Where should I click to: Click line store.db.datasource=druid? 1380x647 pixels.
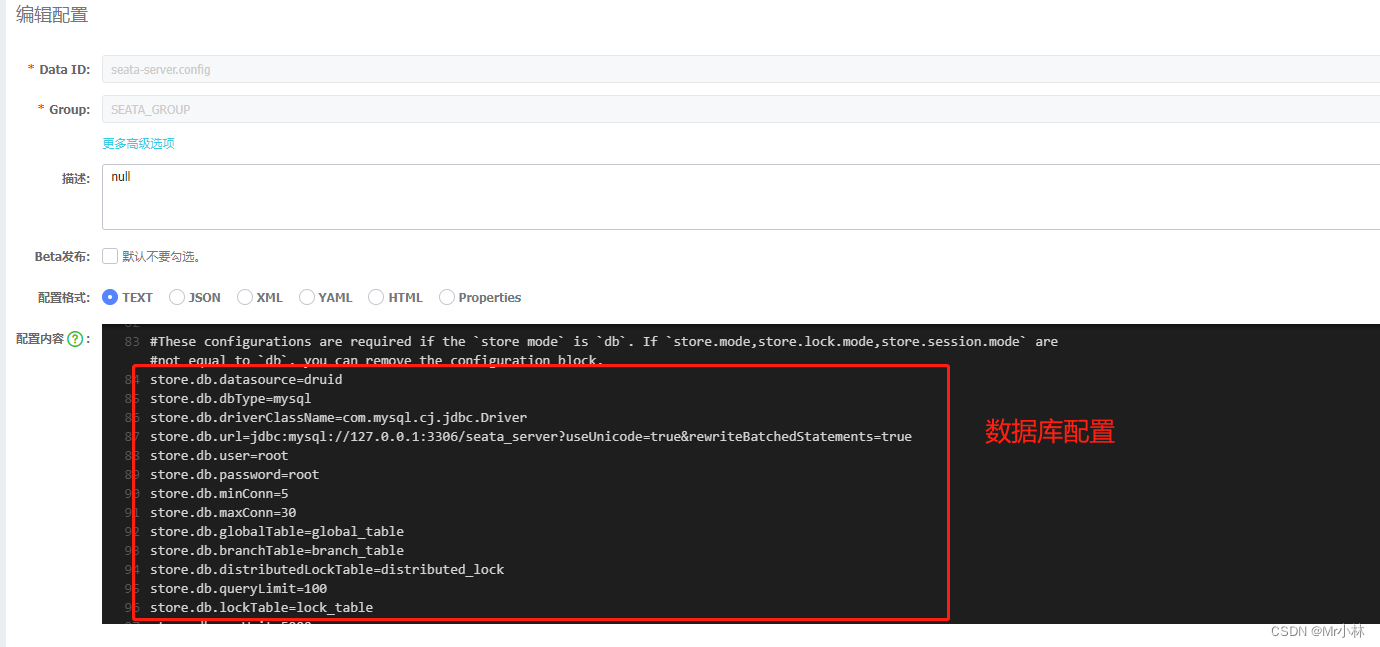tap(246, 379)
